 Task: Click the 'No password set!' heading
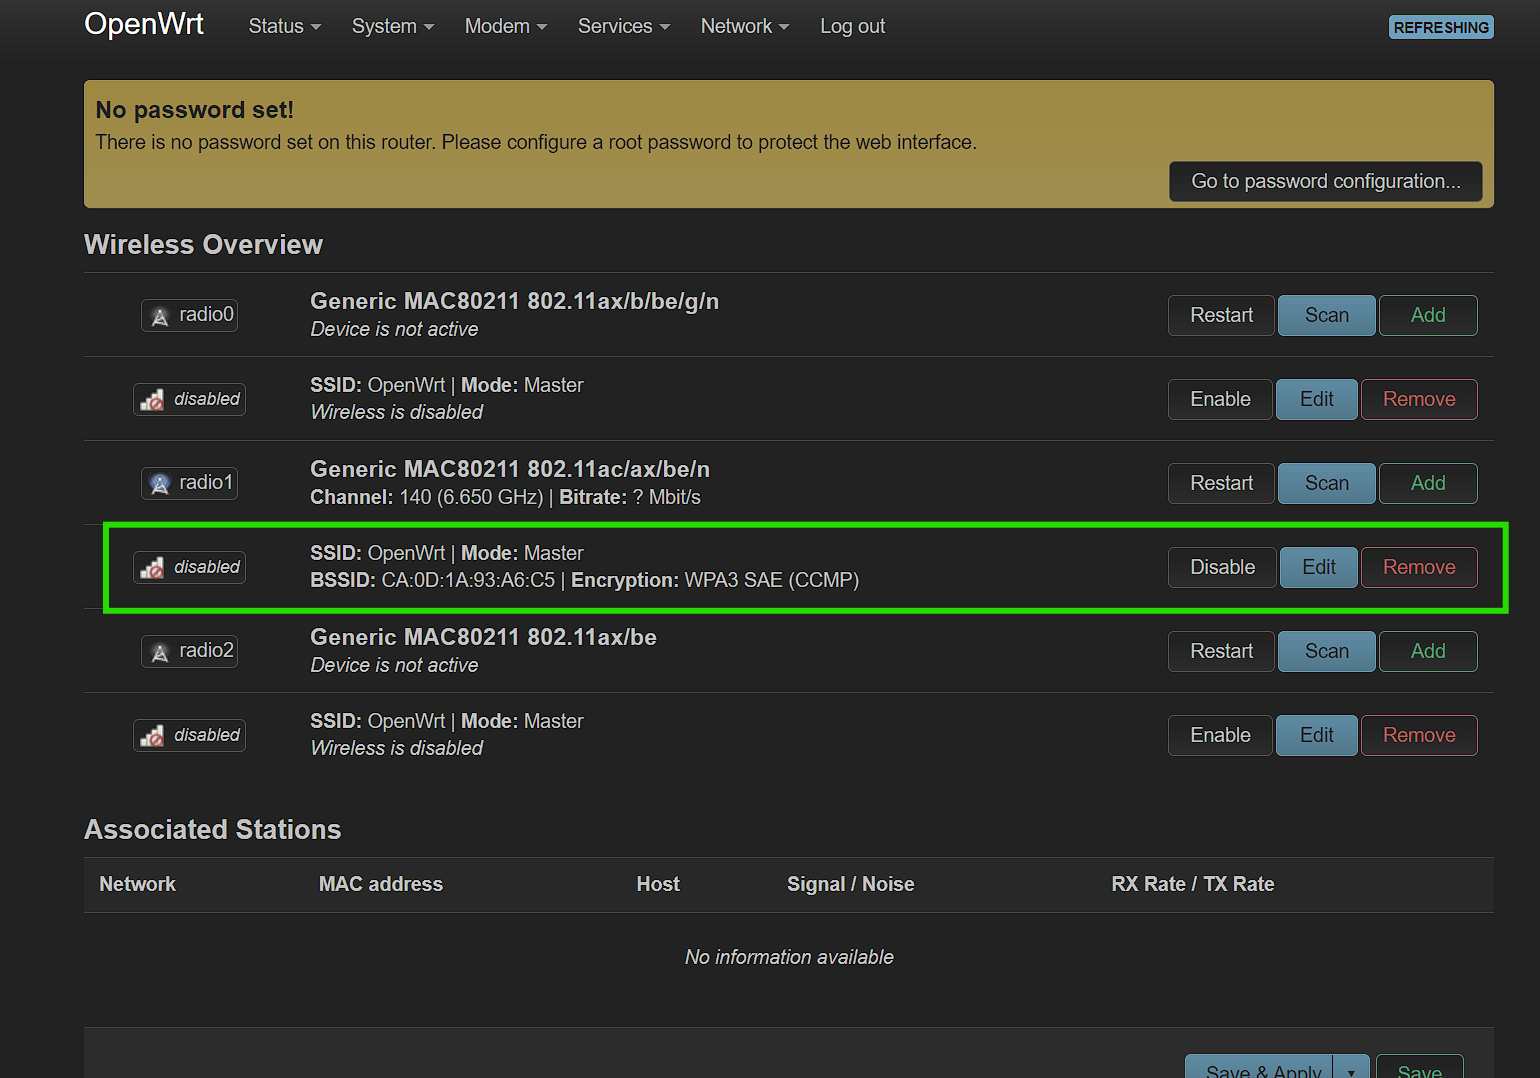pos(195,110)
